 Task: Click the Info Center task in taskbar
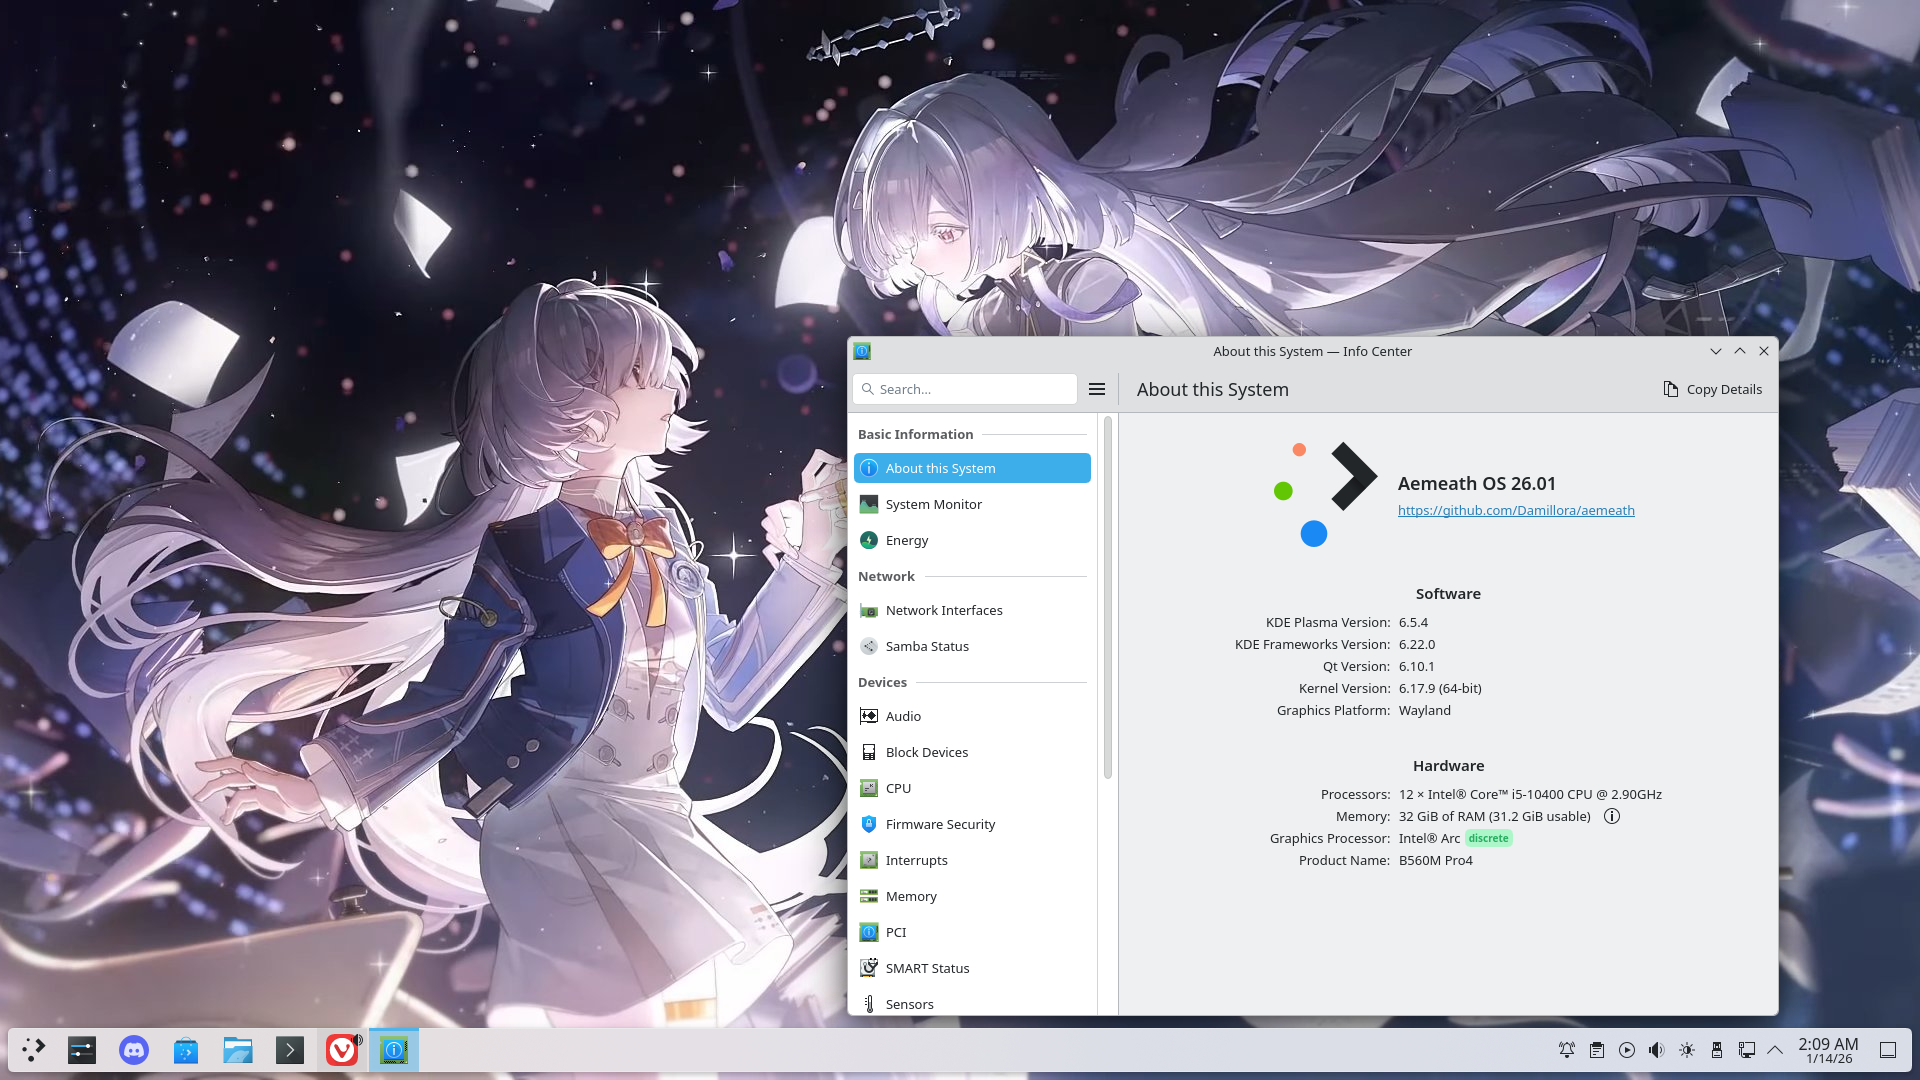394,1050
